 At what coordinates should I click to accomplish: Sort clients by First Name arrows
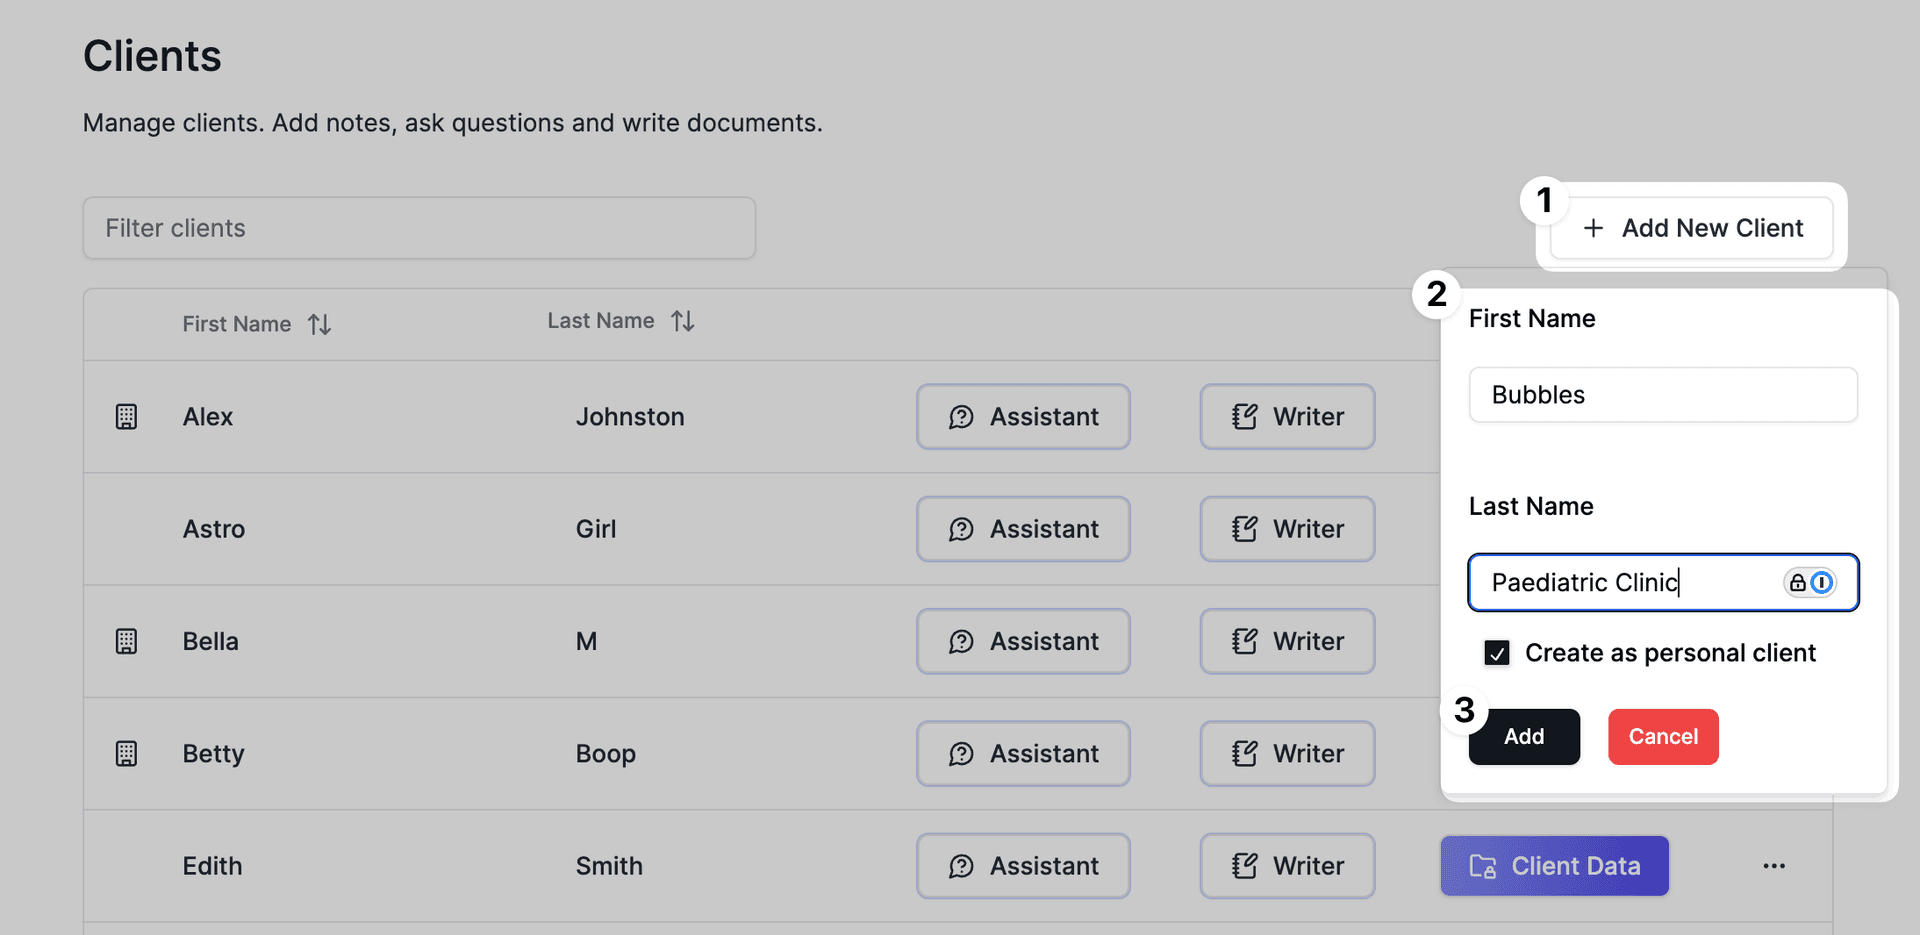pos(319,324)
